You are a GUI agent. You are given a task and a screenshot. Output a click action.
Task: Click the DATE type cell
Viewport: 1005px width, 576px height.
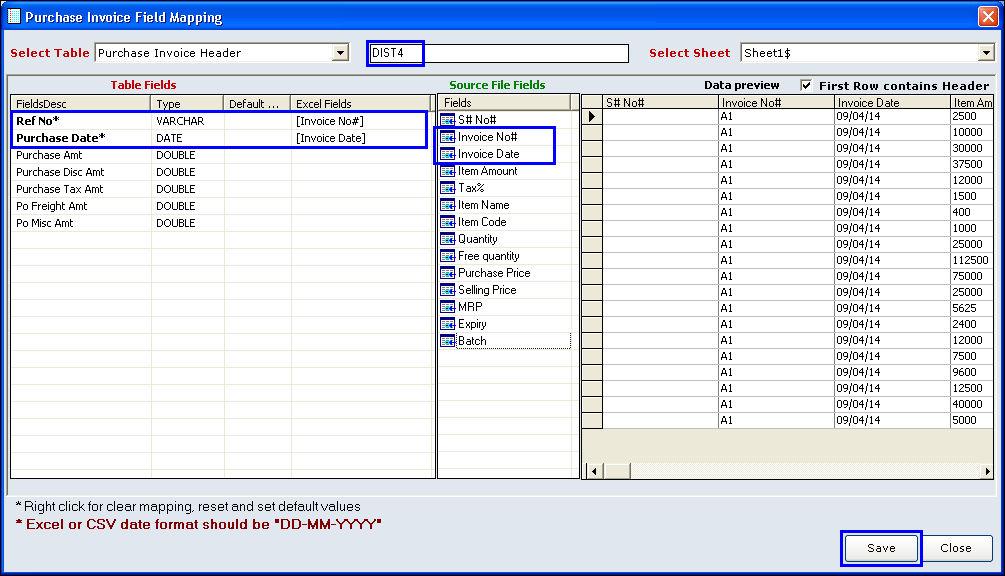tap(187, 138)
